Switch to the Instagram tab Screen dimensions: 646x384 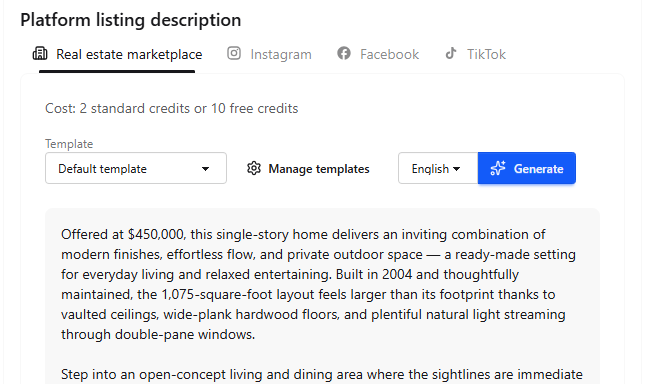coord(269,54)
